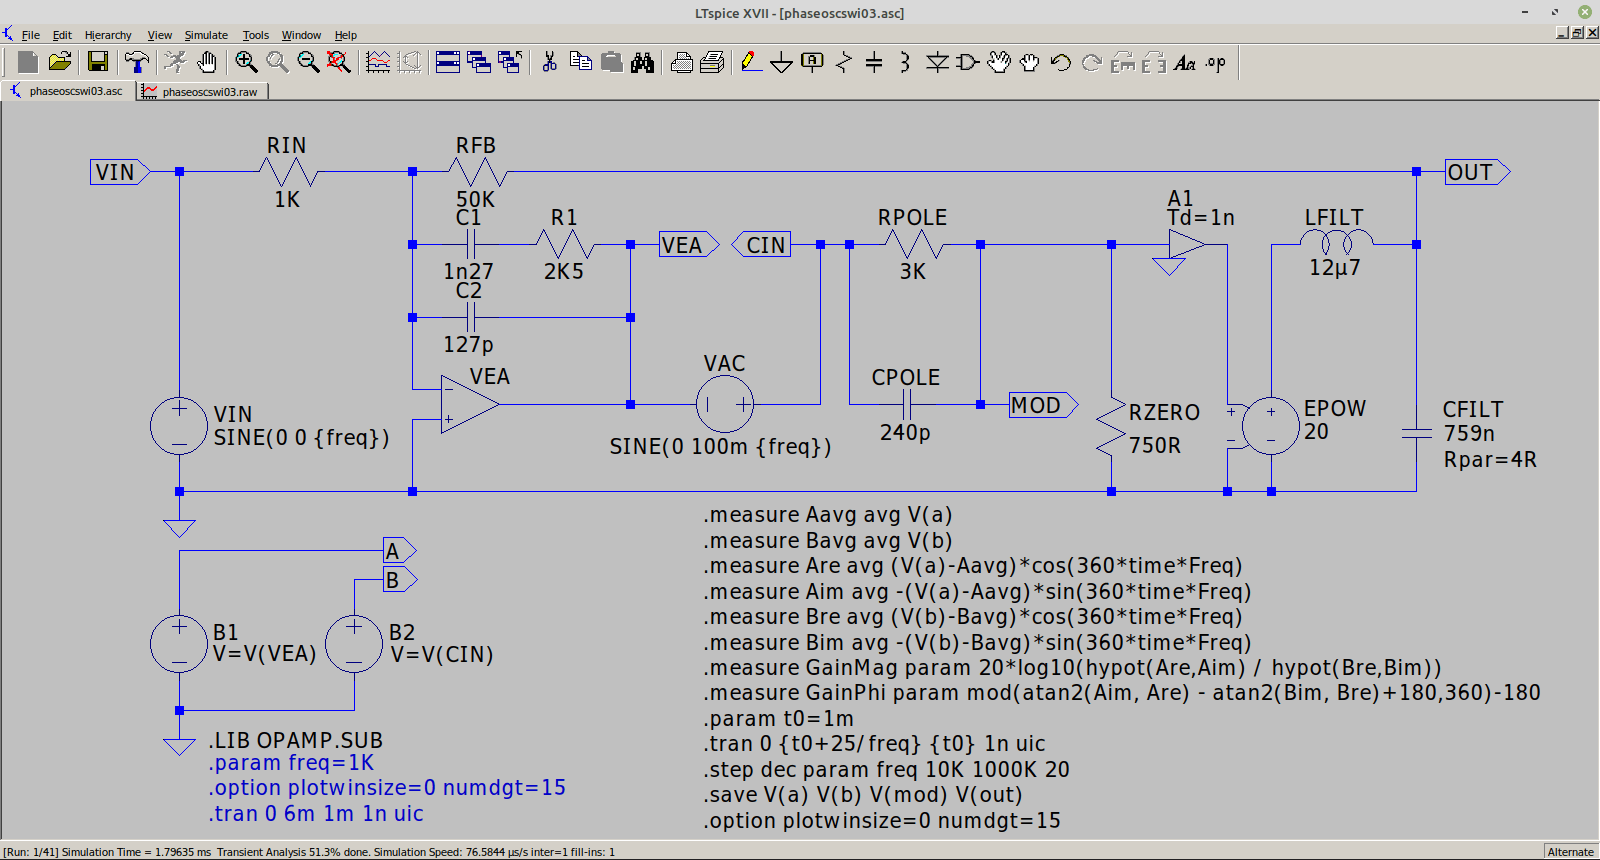Viewport: 1600px width, 860px height.
Task: Click the plain magnifier pan icon
Action: (x=277, y=62)
